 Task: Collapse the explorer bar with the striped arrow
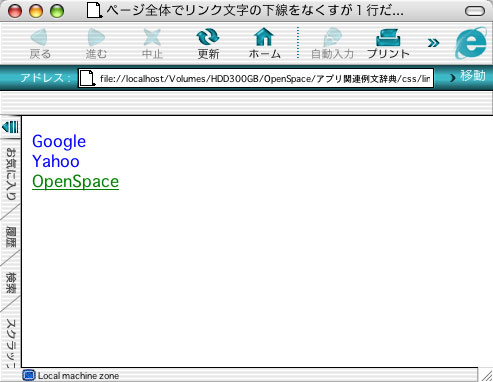coord(10,127)
